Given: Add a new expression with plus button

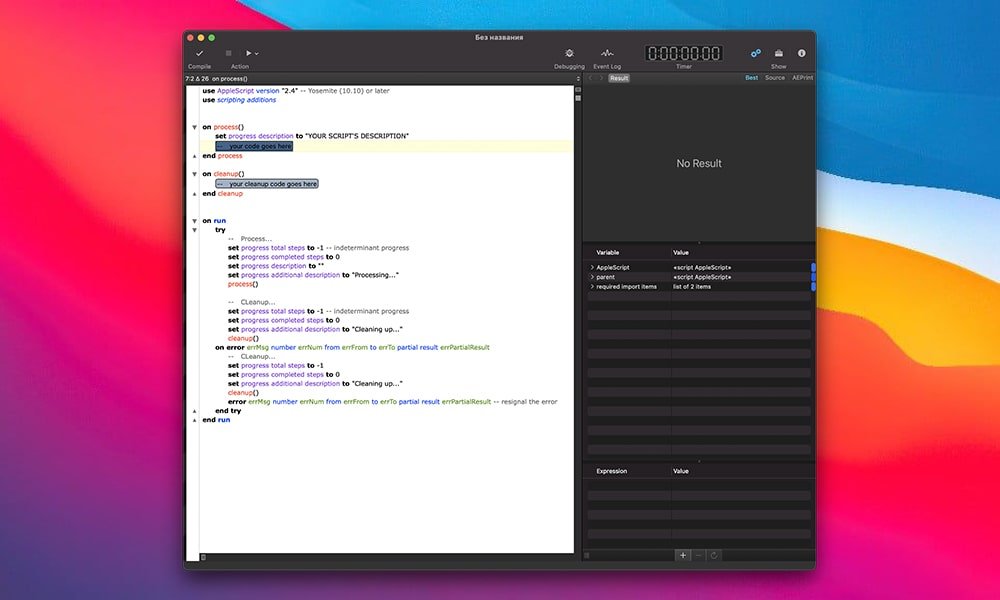Looking at the screenshot, I should click(683, 555).
